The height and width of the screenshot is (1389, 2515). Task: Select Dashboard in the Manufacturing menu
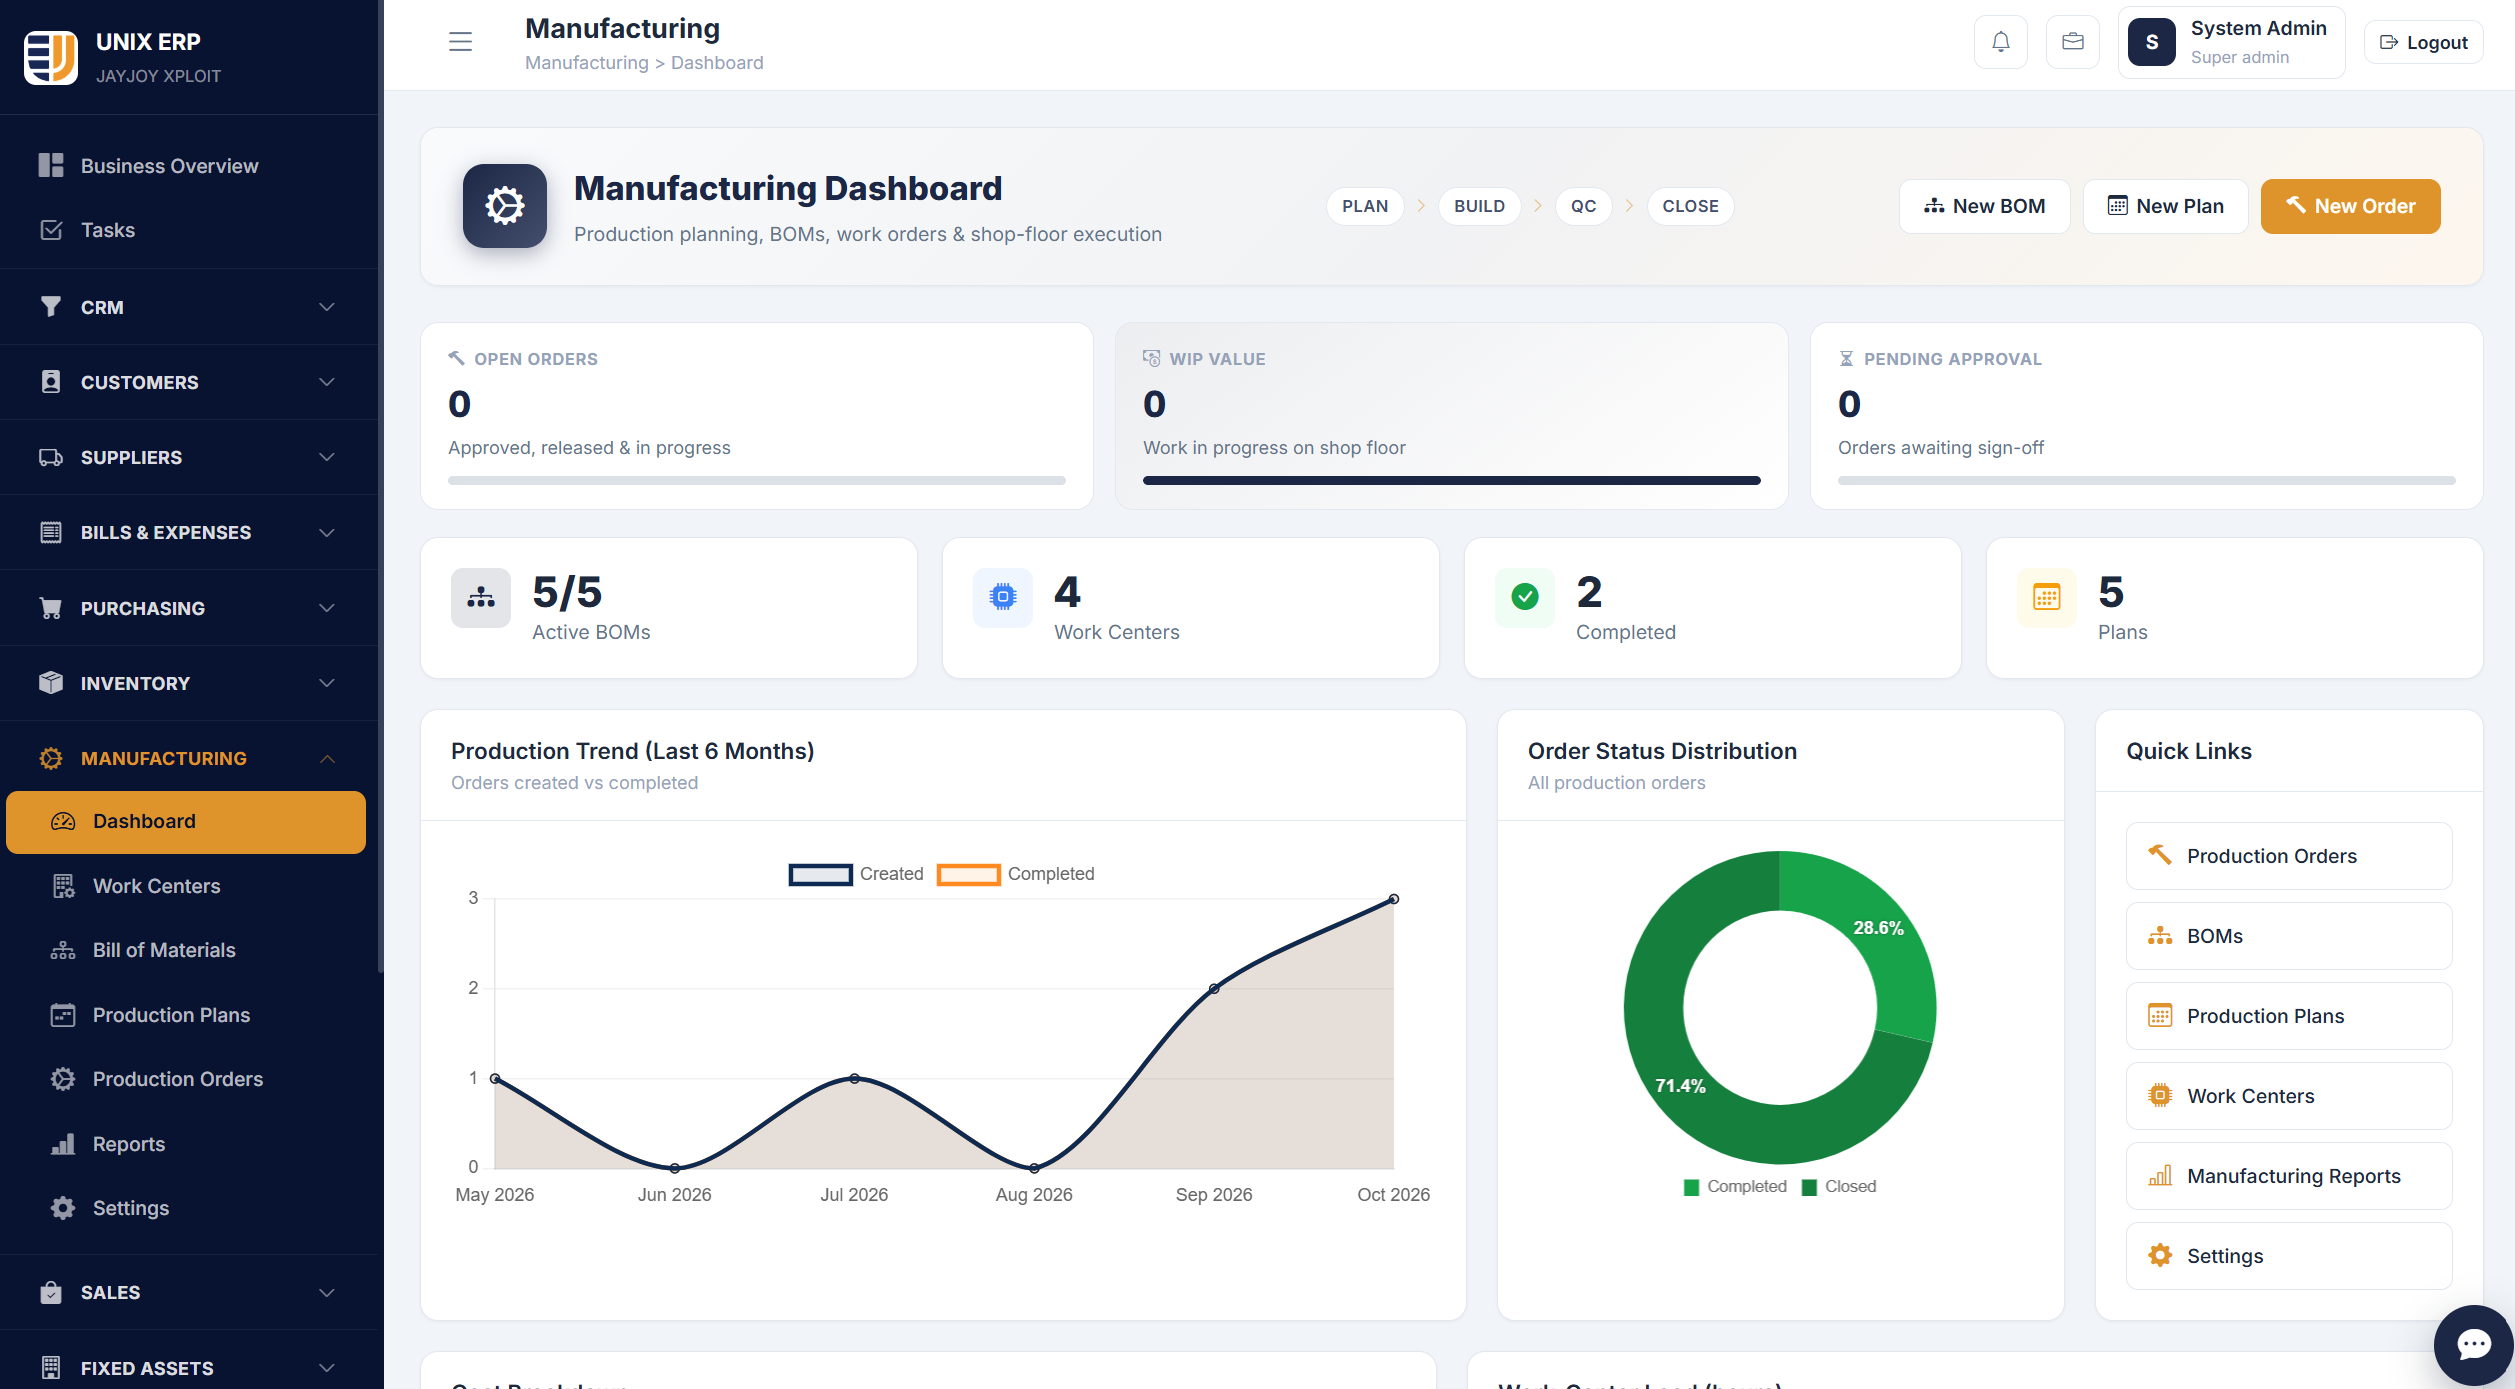click(186, 822)
